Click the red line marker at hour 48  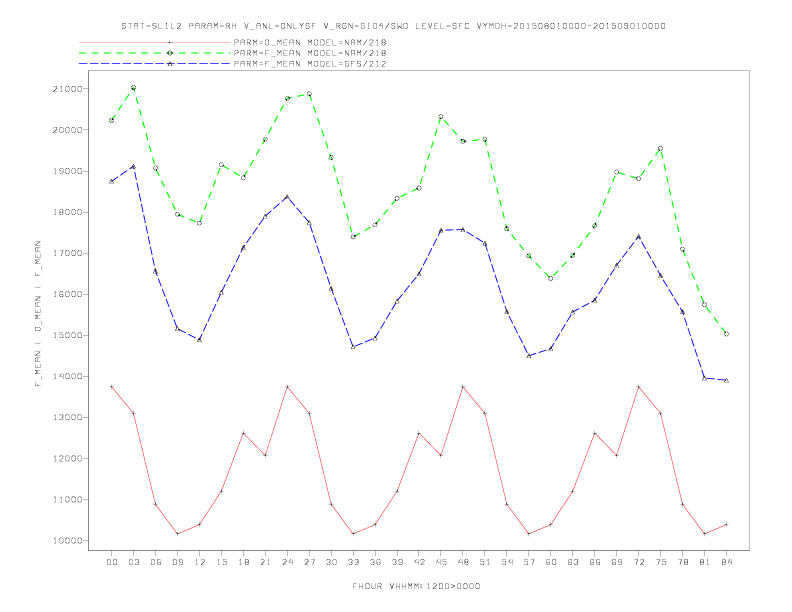(463, 387)
